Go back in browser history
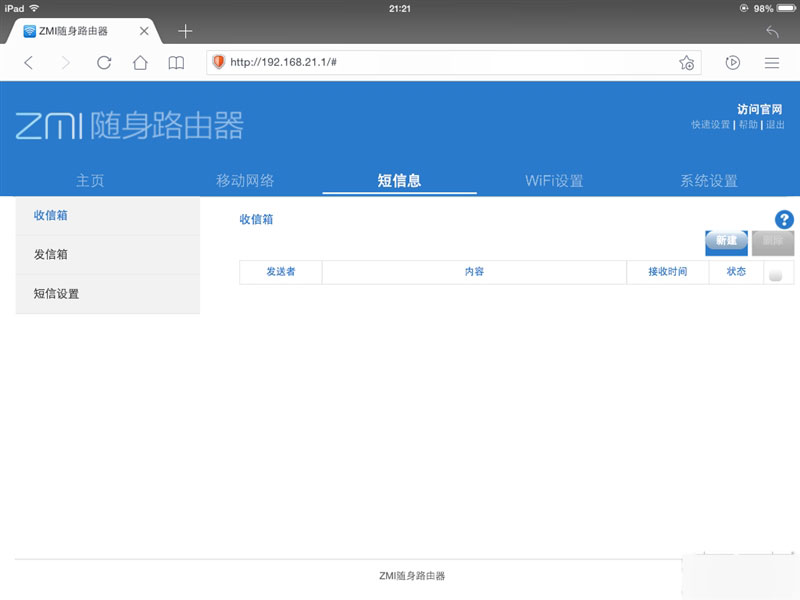The width and height of the screenshot is (800, 600). point(28,62)
